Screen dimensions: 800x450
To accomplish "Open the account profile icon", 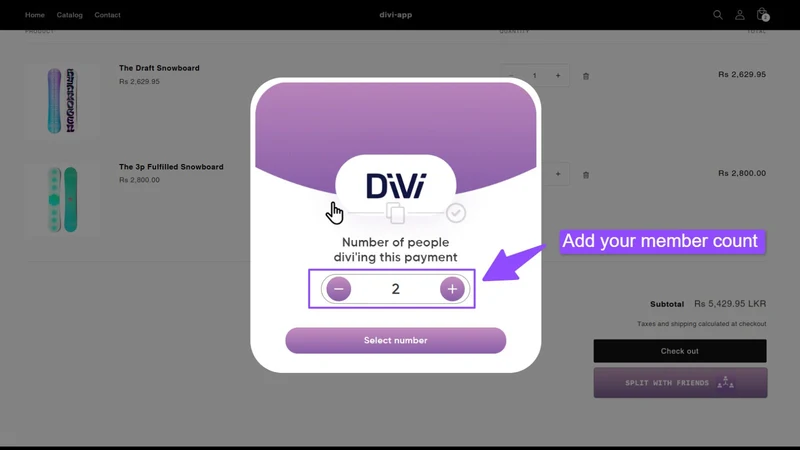I will tap(739, 15).
